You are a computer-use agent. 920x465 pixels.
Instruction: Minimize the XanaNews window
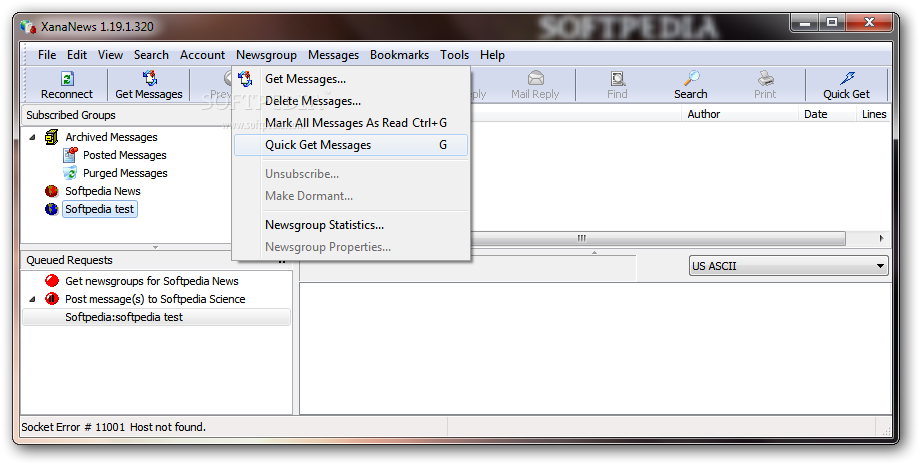tap(805, 23)
